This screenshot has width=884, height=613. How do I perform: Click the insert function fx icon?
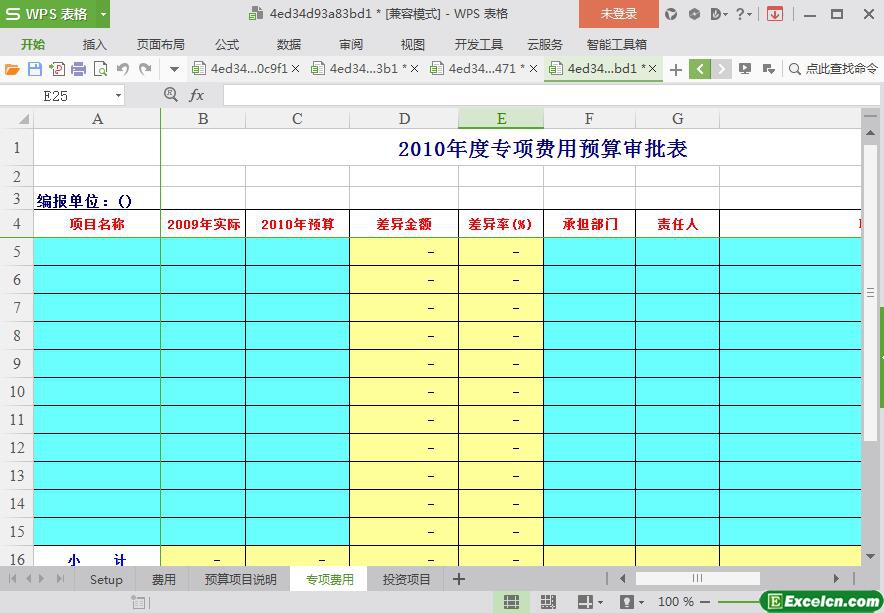[x=197, y=95]
